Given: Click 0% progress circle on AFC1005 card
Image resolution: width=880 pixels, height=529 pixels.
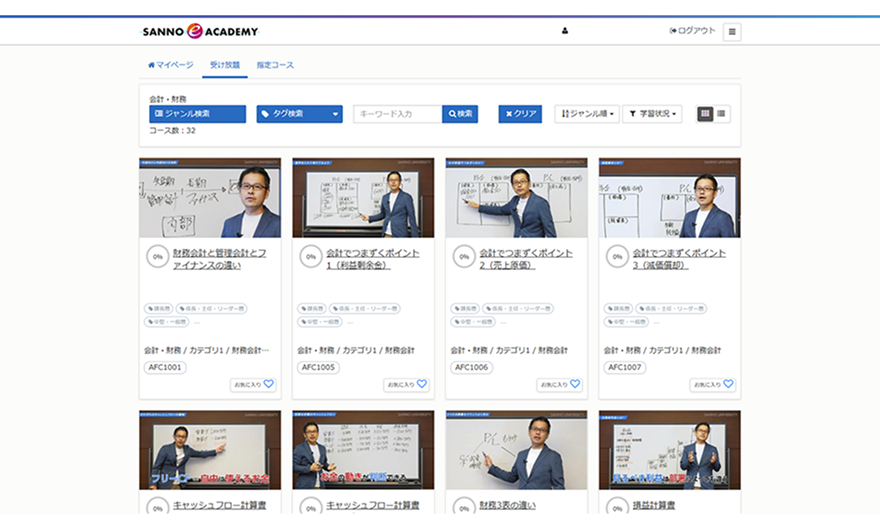Looking at the screenshot, I should click(x=310, y=258).
